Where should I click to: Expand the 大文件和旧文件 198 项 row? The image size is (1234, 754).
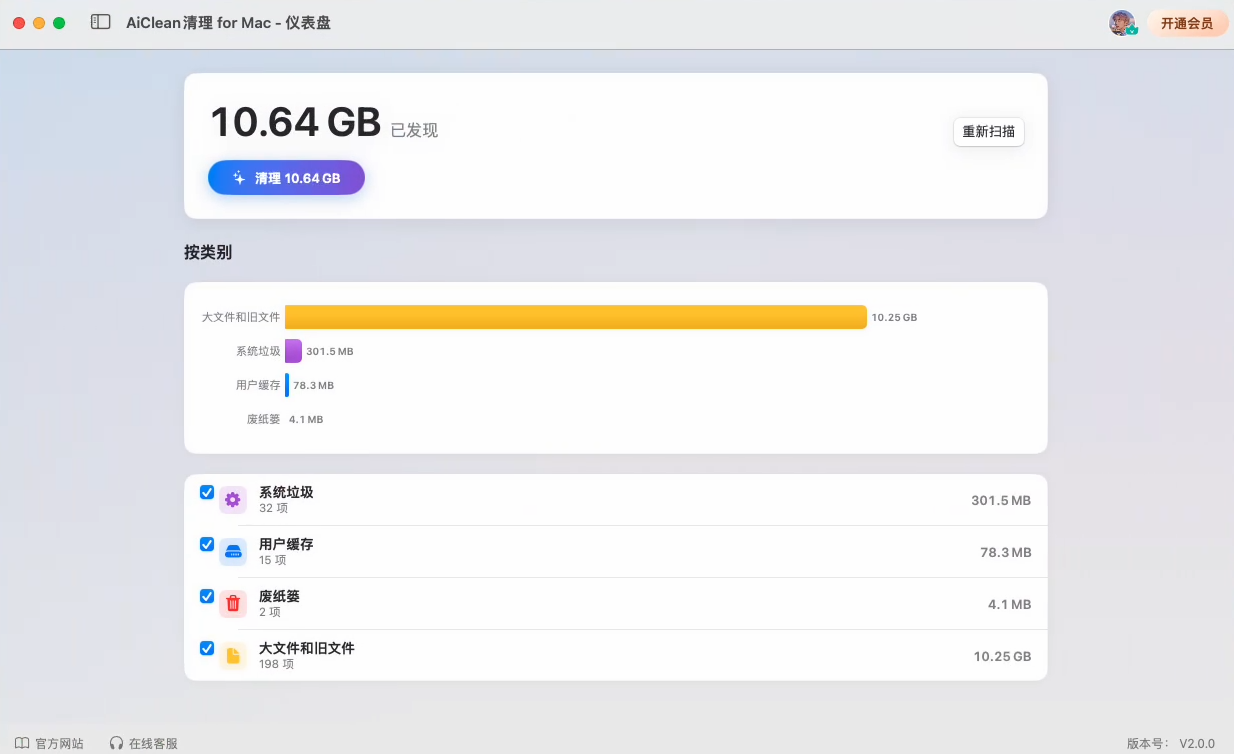coord(616,656)
